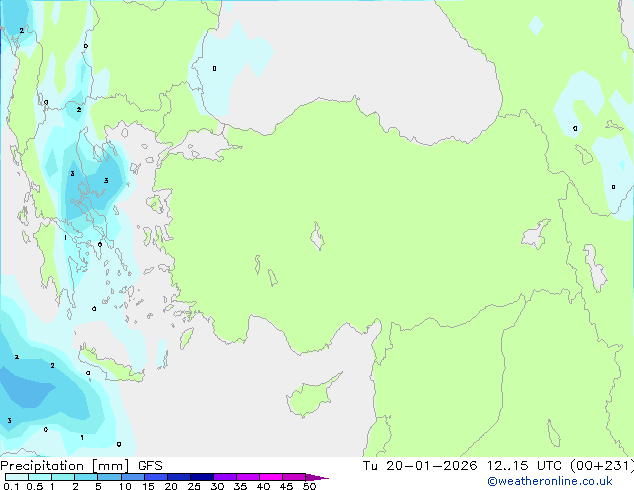Click the Precipitation [mm] GFS title
The height and width of the screenshot is (490, 634).
coord(81,466)
